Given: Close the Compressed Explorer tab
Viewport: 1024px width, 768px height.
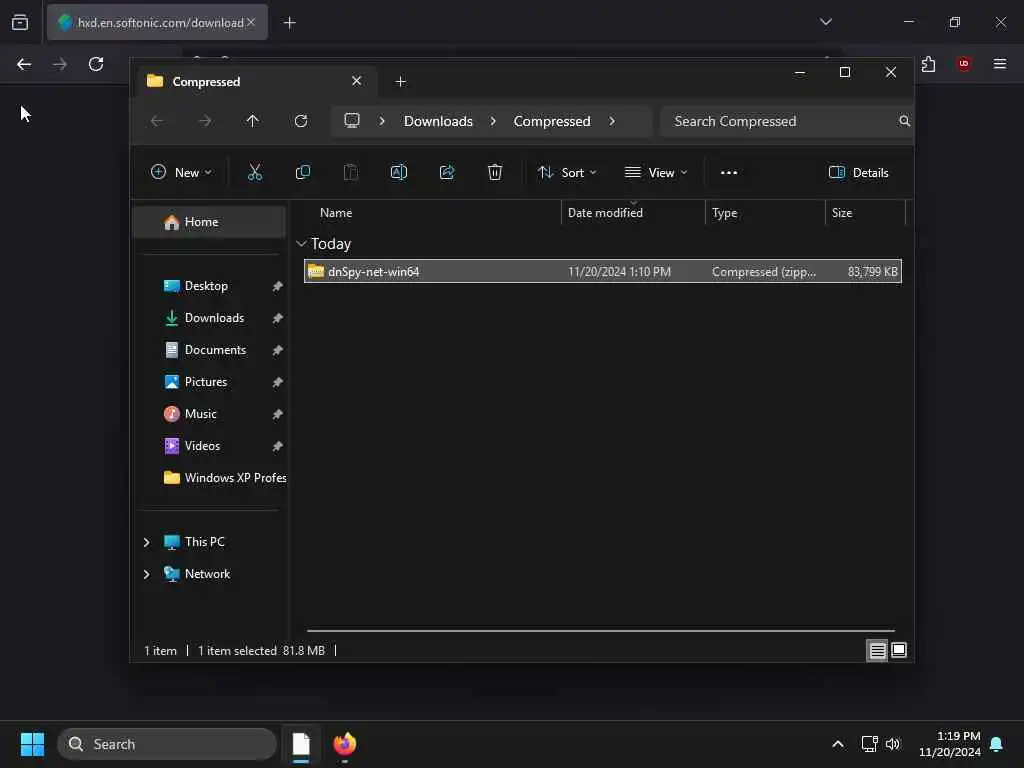Looking at the screenshot, I should 356,81.
